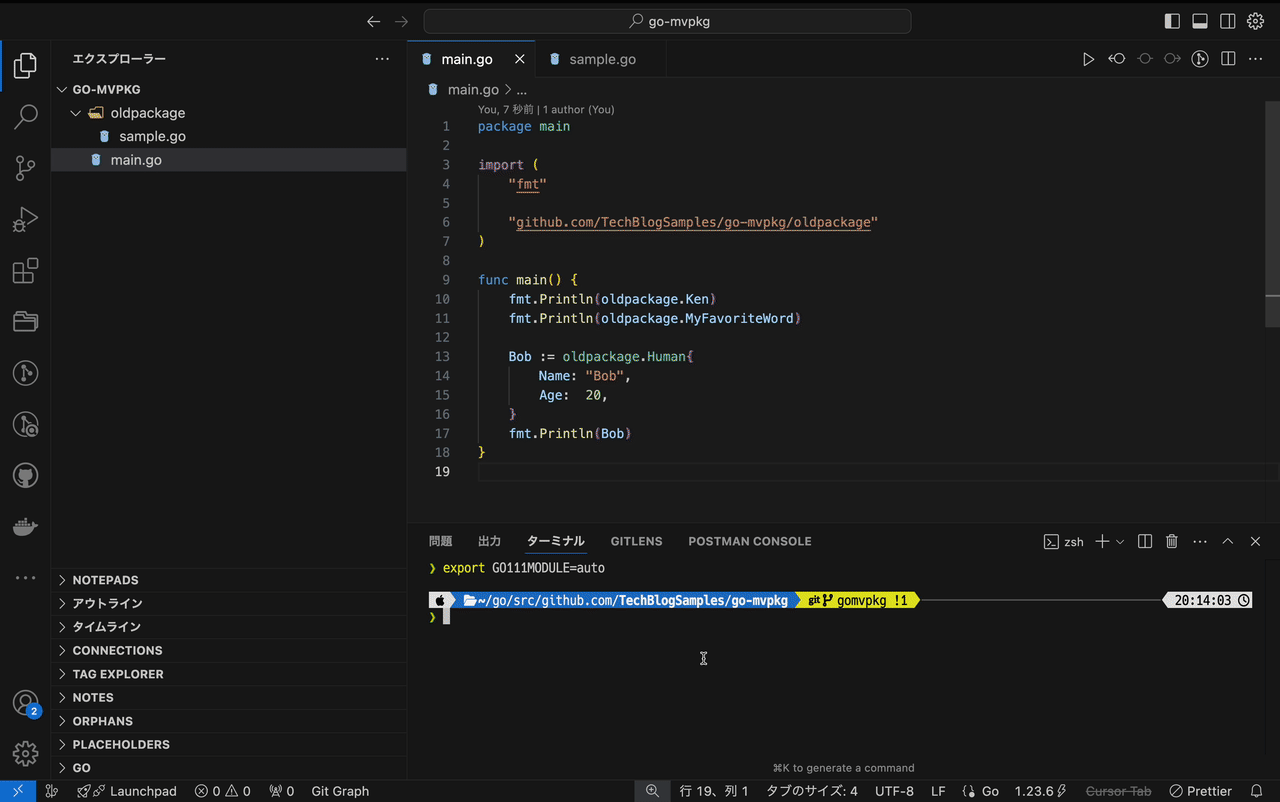The image size is (1280, 802).
Task: Kill the terminal with trash icon
Action: [x=1172, y=541]
